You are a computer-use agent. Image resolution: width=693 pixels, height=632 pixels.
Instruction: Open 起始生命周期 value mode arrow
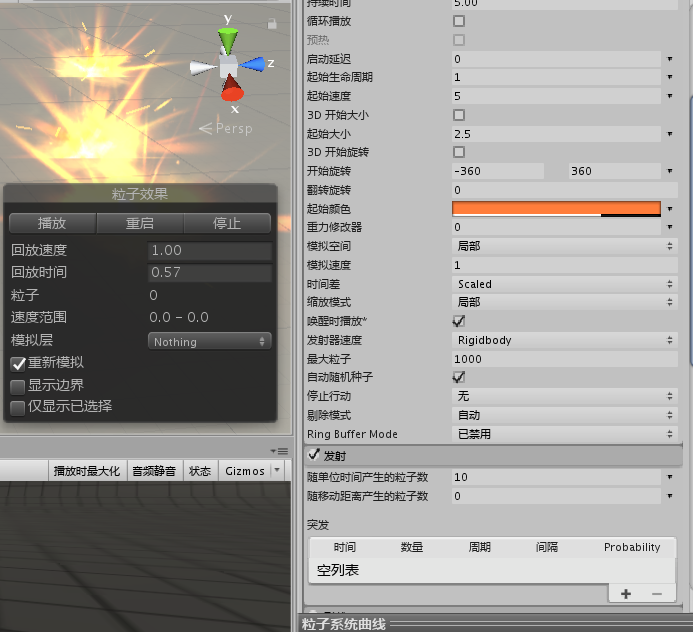click(x=670, y=77)
